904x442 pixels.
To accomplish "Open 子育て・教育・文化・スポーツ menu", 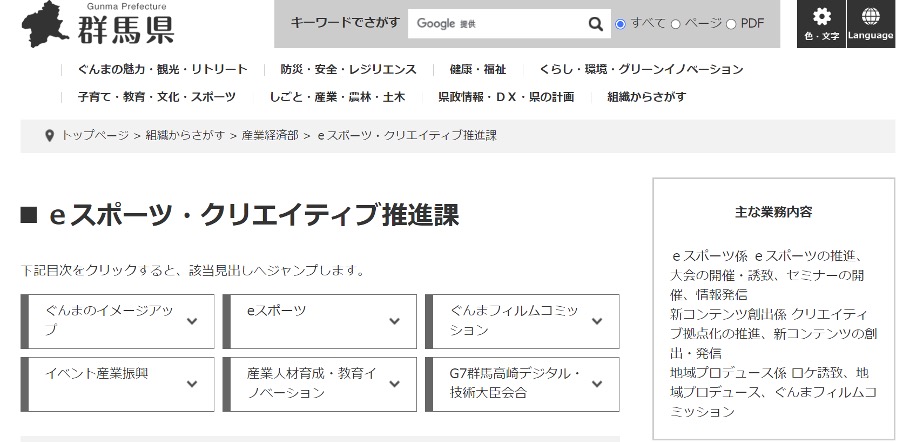I will 157,97.
